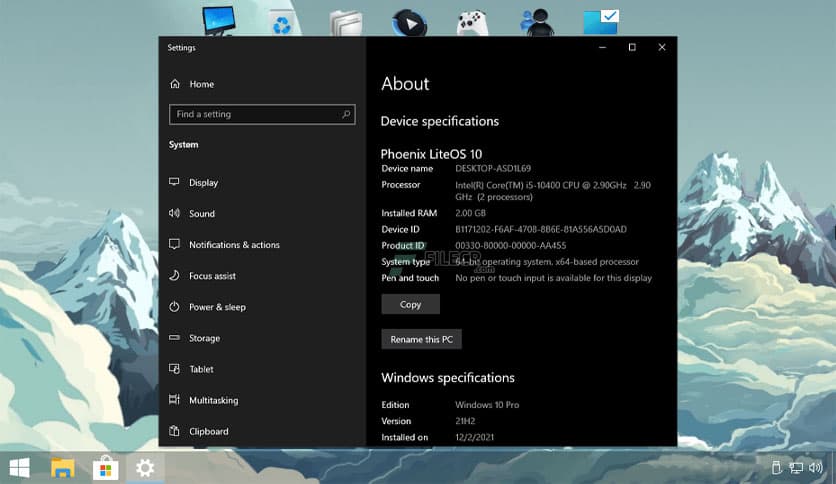Select the checkmark folder desktop icon
The image size is (836, 484).
[x=601, y=22]
